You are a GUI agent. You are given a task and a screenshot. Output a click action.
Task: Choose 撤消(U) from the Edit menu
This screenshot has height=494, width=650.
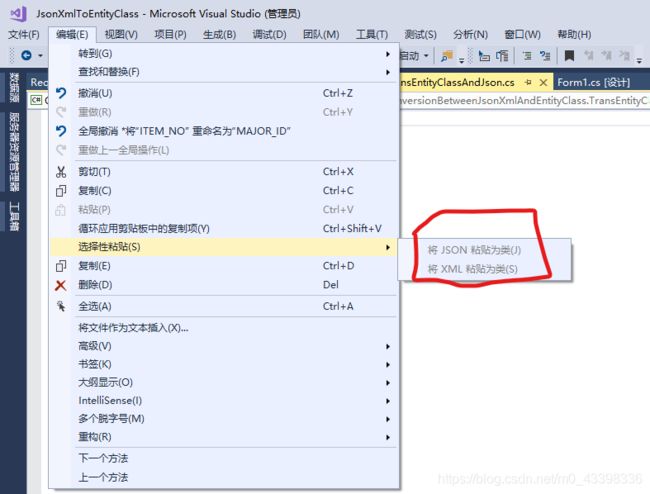223,93
